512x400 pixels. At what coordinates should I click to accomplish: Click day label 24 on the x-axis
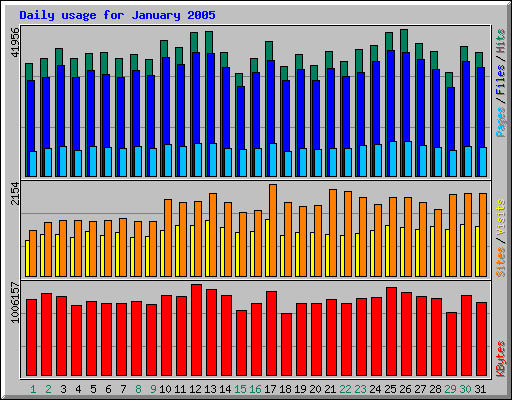[375, 389]
